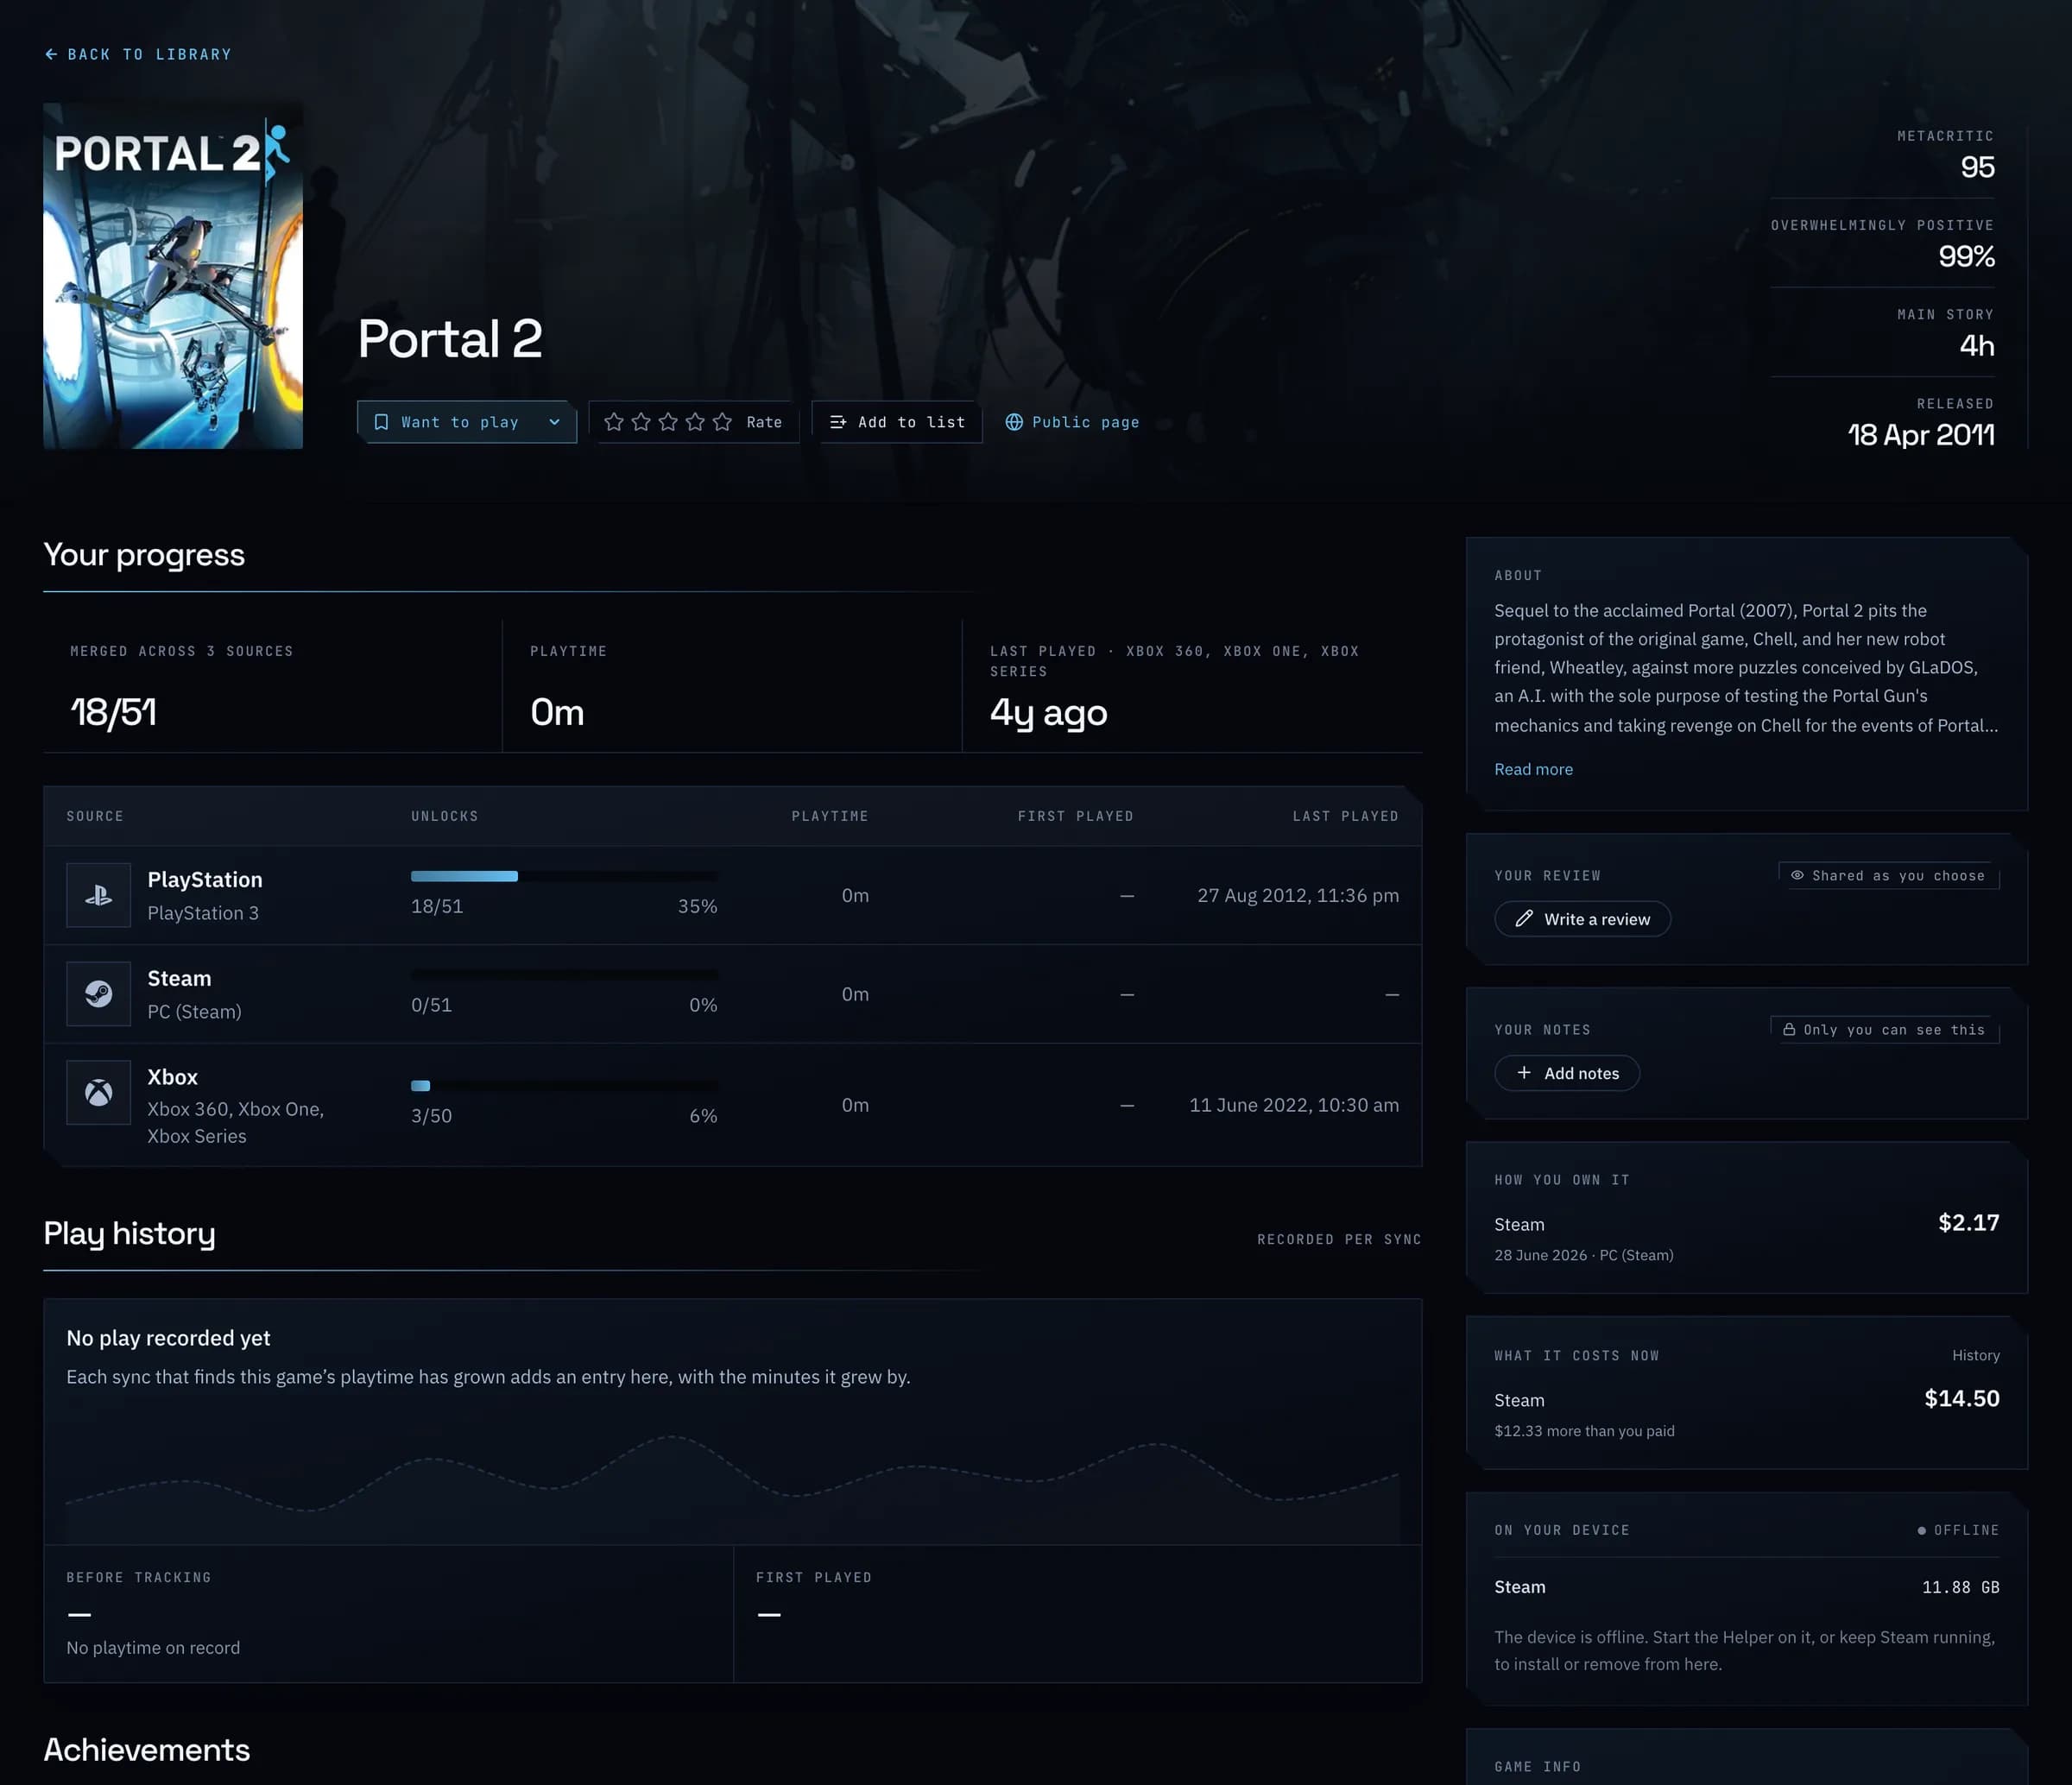Click the Add notes button
Screen dimensions: 2072x1785
point(1567,1073)
